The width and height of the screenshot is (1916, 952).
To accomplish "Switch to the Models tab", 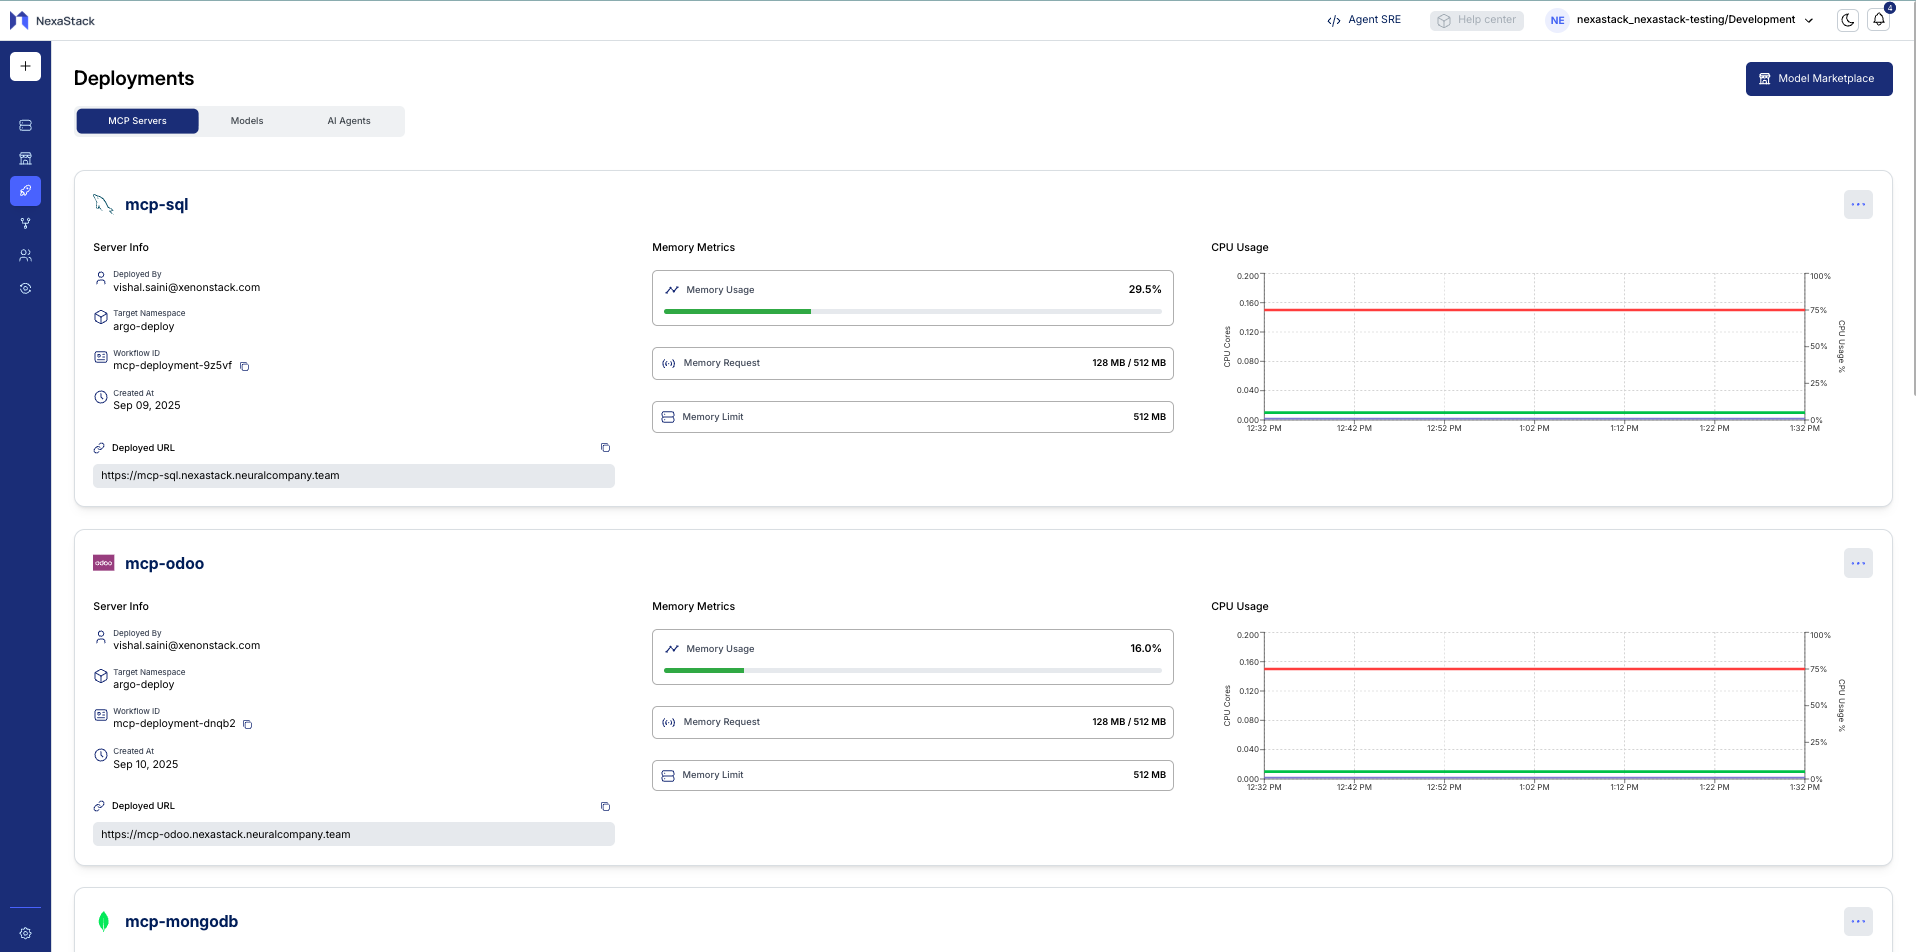I will pyautogui.click(x=247, y=121).
